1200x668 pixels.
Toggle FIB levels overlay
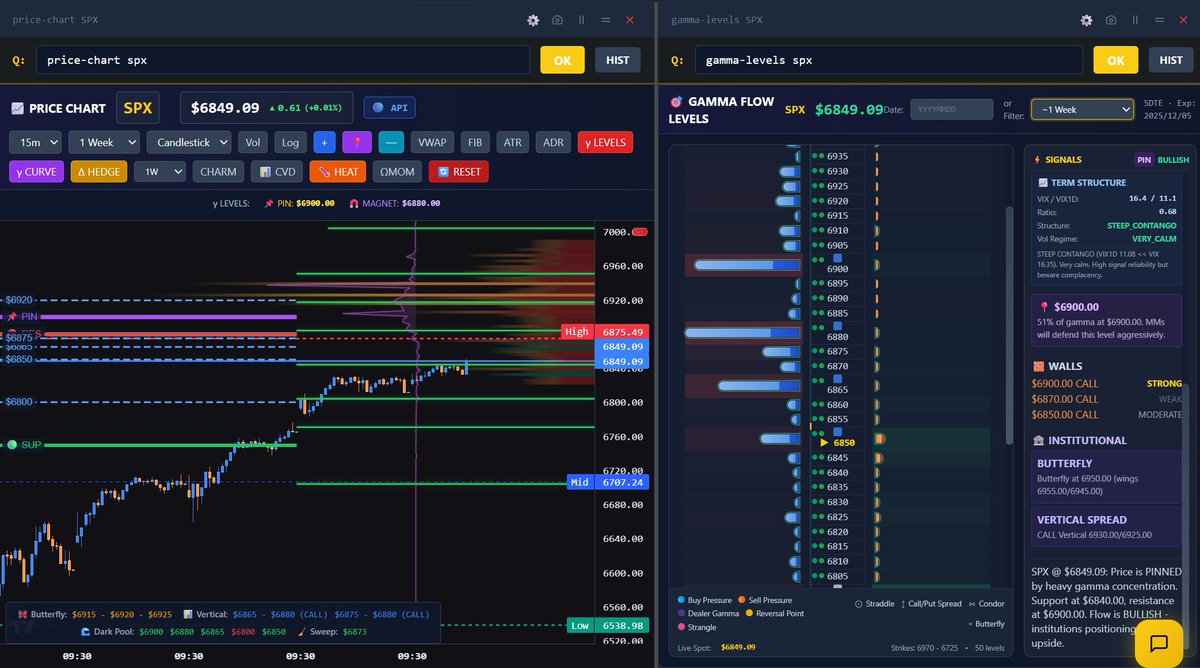(x=475, y=143)
